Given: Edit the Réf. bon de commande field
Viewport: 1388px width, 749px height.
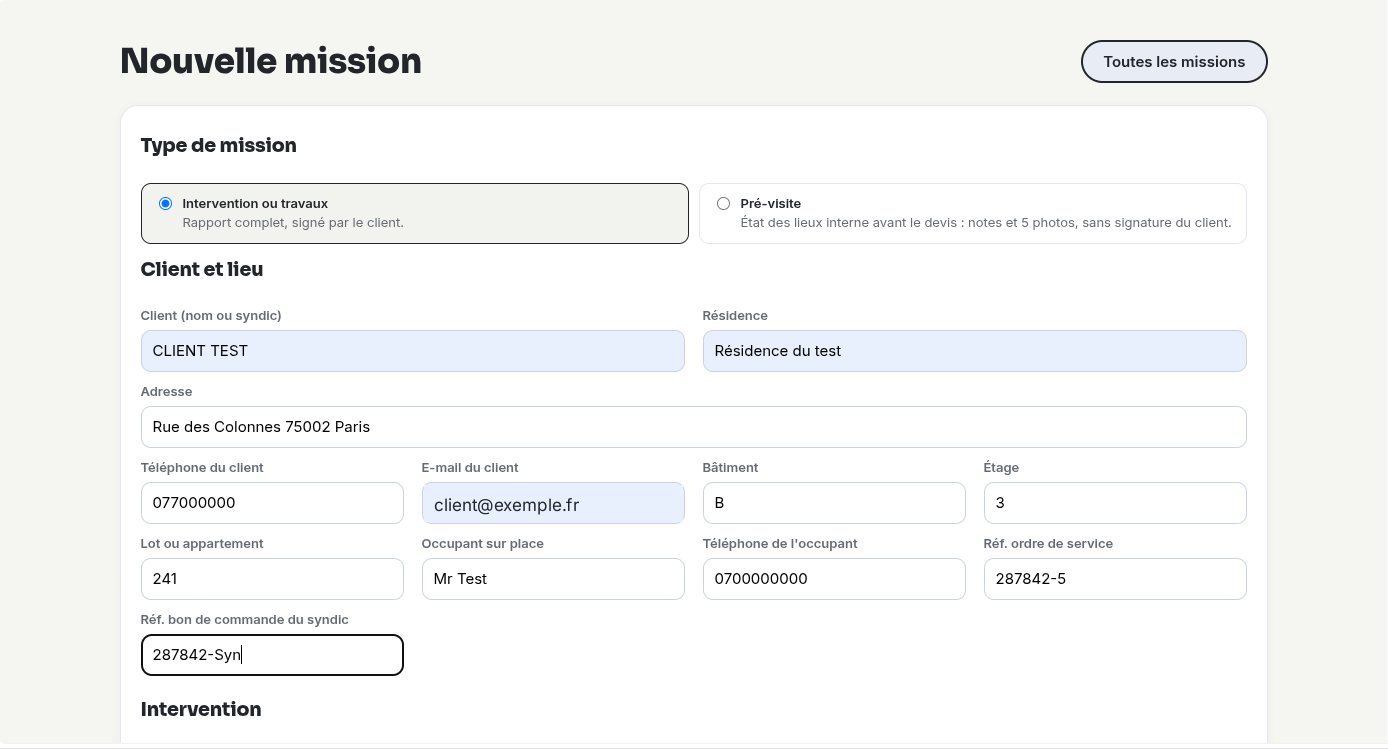Looking at the screenshot, I should tap(272, 655).
